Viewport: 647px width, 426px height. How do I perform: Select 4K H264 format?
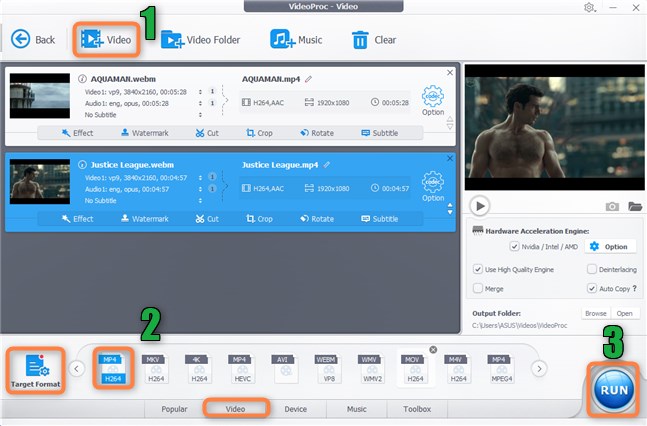click(199, 368)
